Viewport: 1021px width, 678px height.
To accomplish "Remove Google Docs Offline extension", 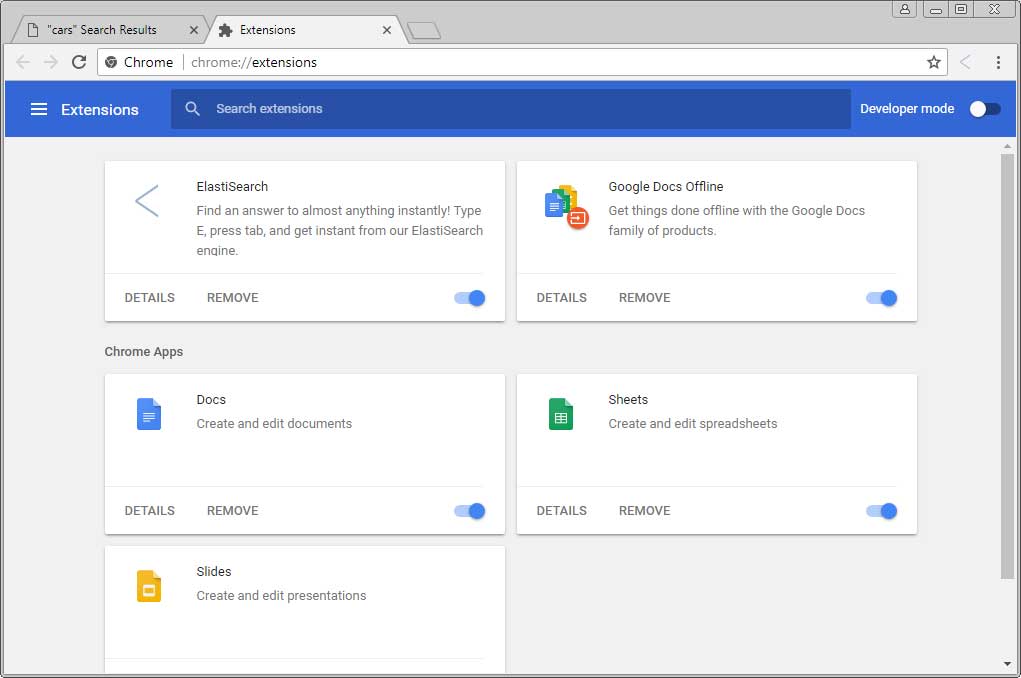I will tap(645, 298).
